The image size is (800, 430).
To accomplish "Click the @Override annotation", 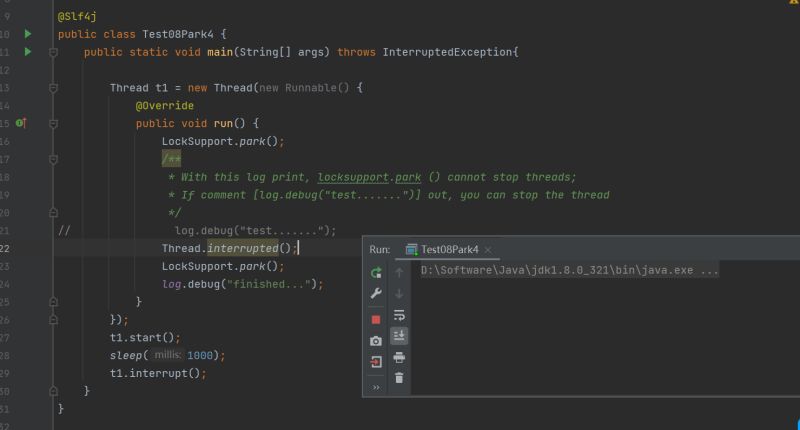I will (164, 106).
